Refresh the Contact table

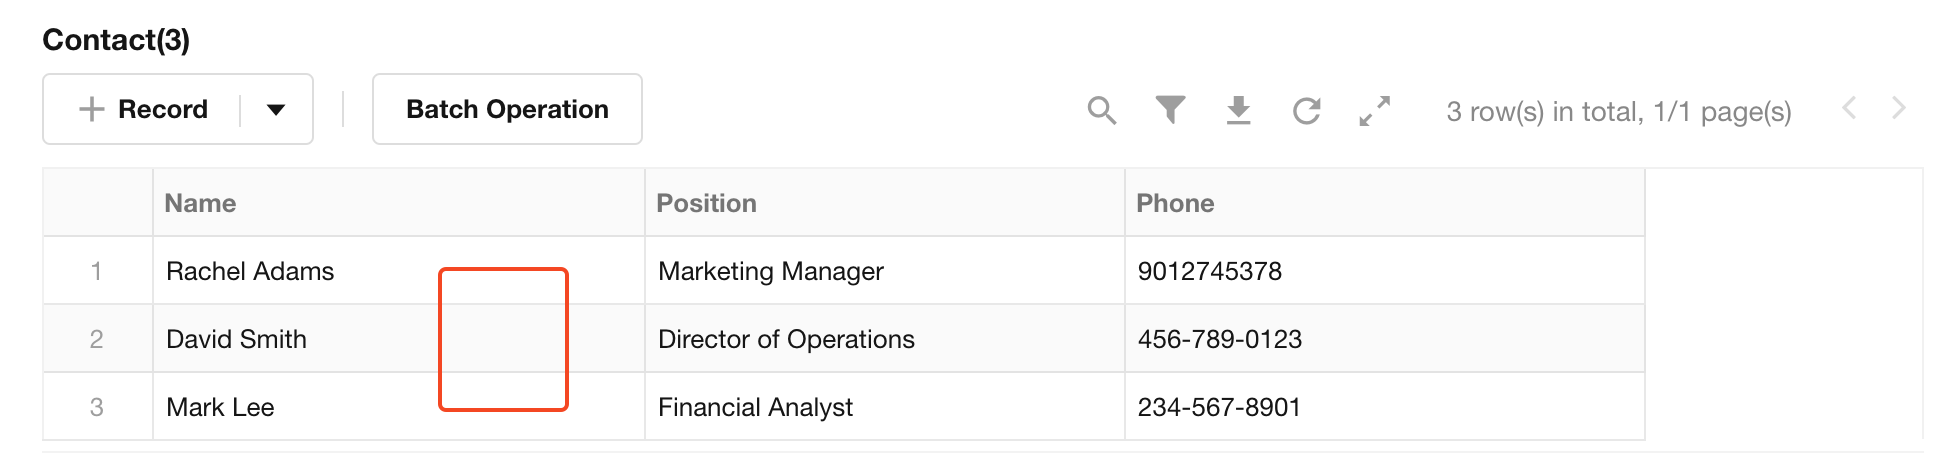[x=1306, y=110]
